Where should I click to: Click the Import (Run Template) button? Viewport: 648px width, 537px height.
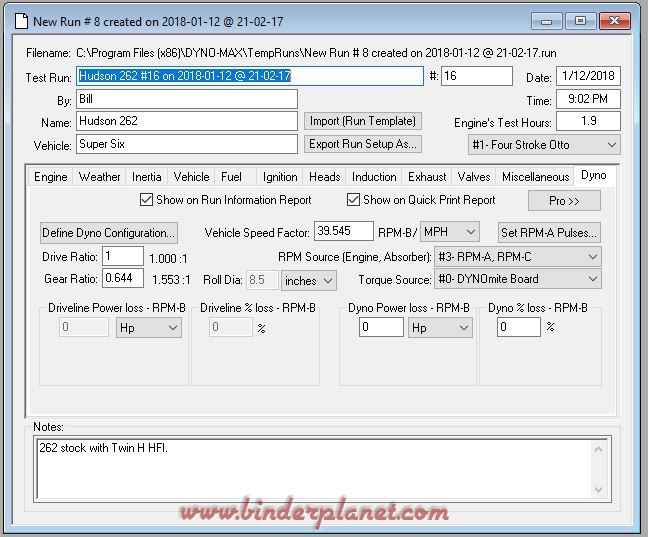click(x=363, y=121)
